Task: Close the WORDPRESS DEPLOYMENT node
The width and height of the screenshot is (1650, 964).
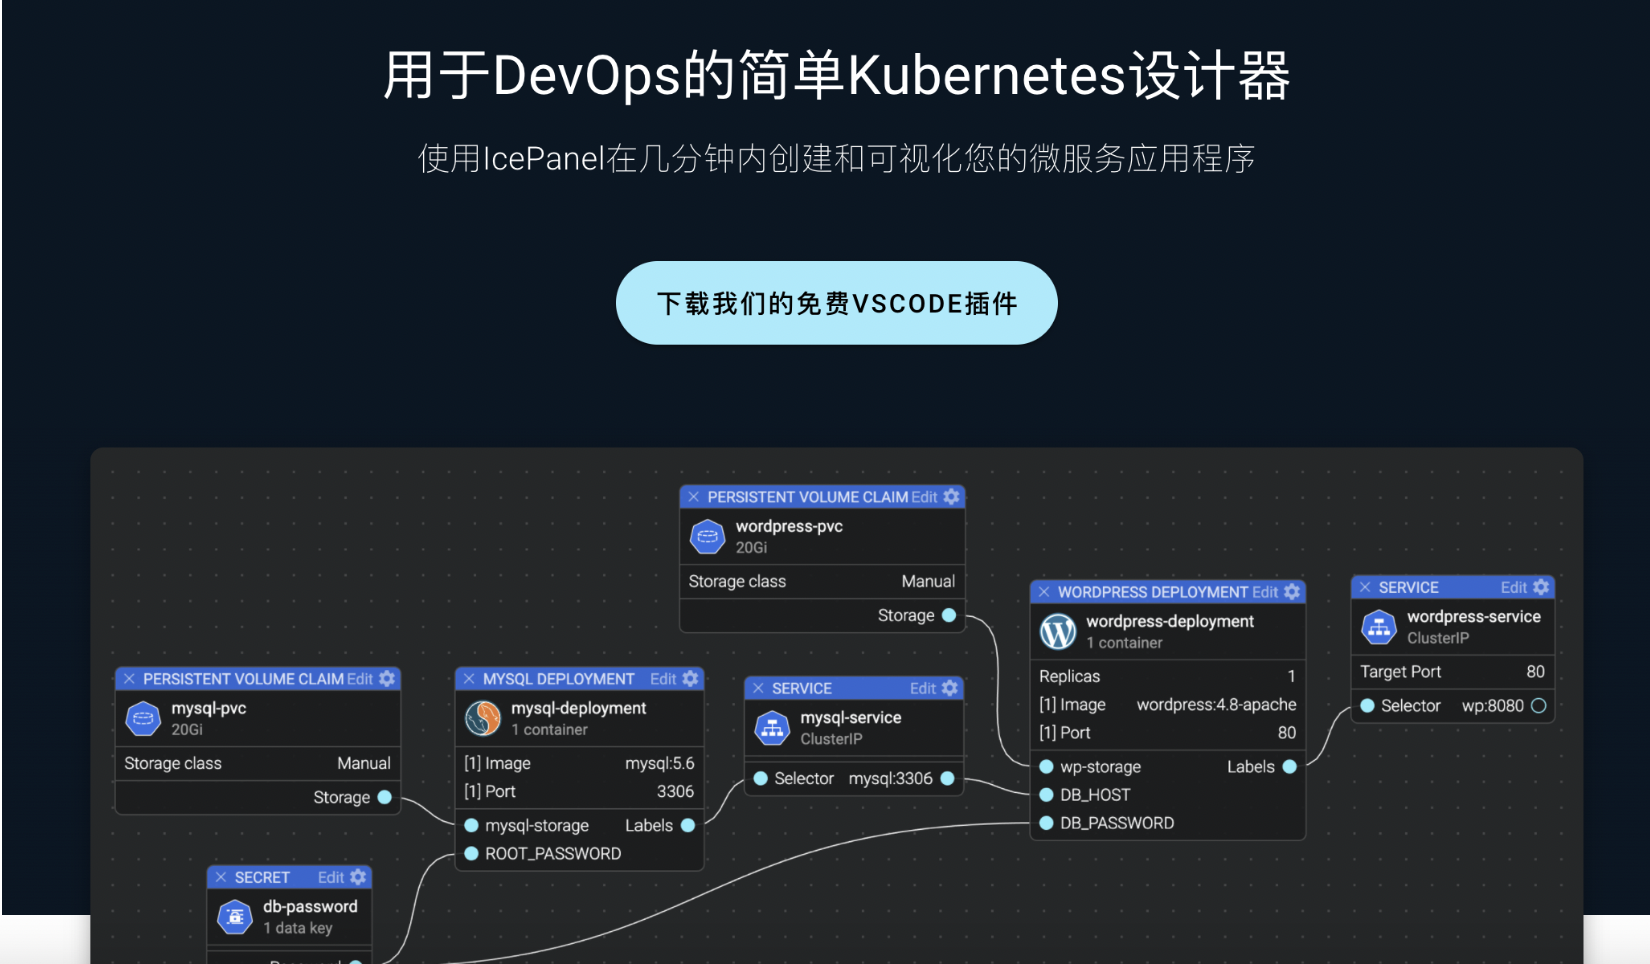Action: [x=1044, y=592]
